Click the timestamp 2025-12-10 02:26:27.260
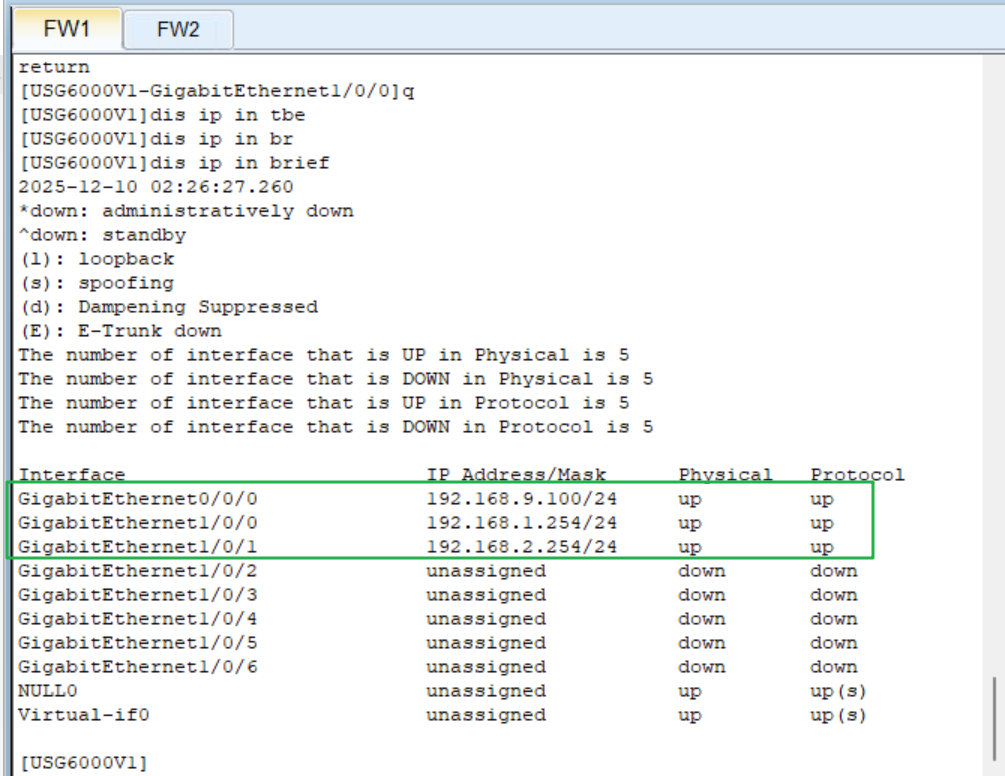Image resolution: width=1005 pixels, height=776 pixels. click(x=156, y=187)
